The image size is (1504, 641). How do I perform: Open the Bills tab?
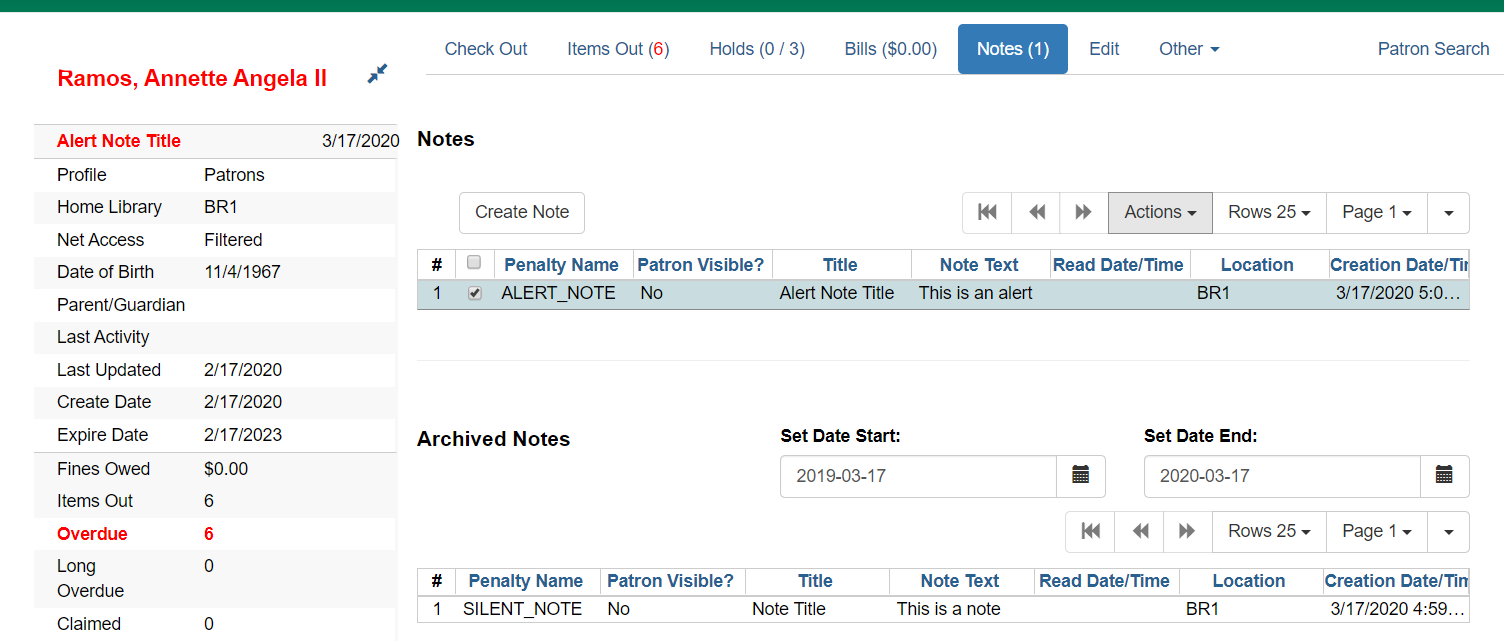[x=889, y=48]
